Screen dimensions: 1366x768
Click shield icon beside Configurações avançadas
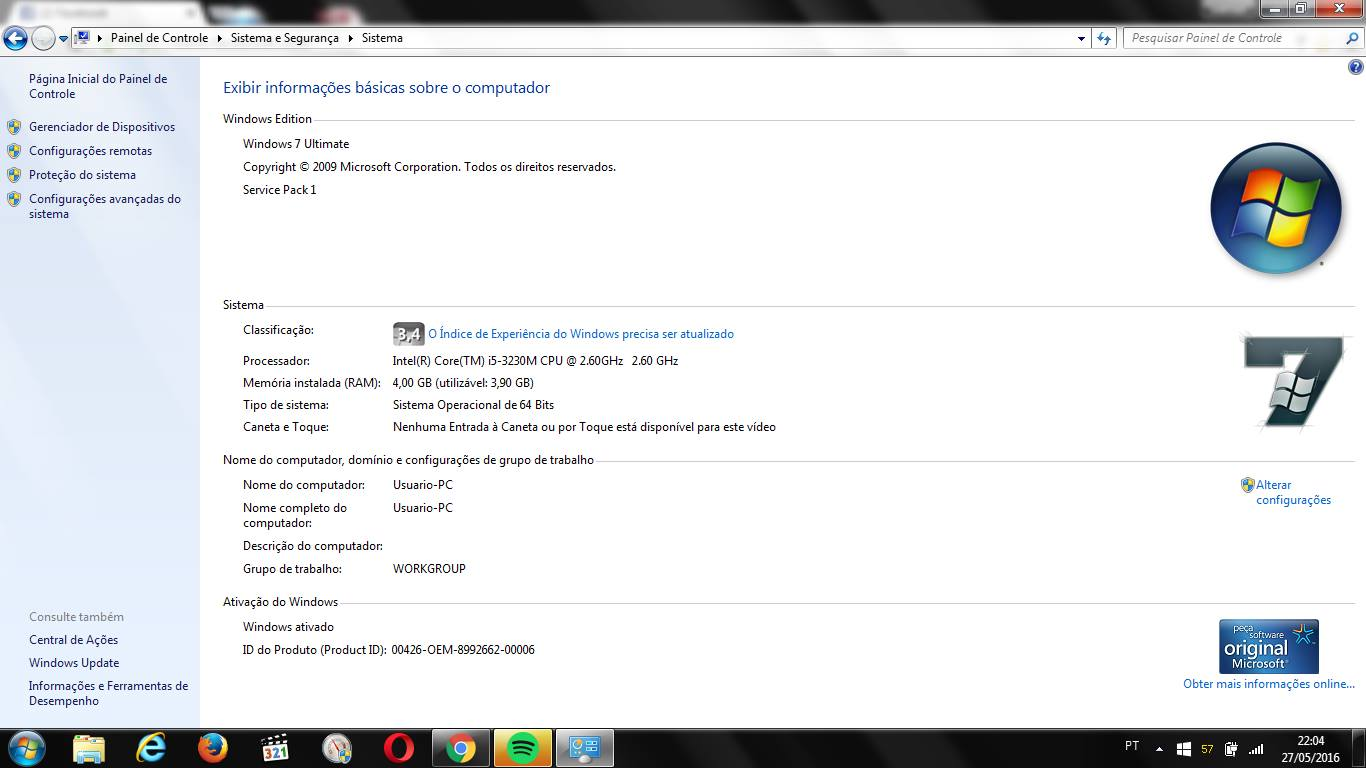14,199
